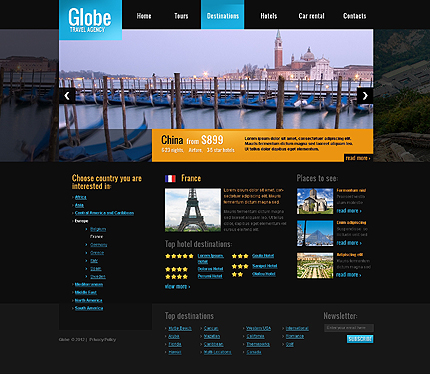Click the France flag icon
The width and height of the screenshot is (430, 374).
tap(170, 179)
